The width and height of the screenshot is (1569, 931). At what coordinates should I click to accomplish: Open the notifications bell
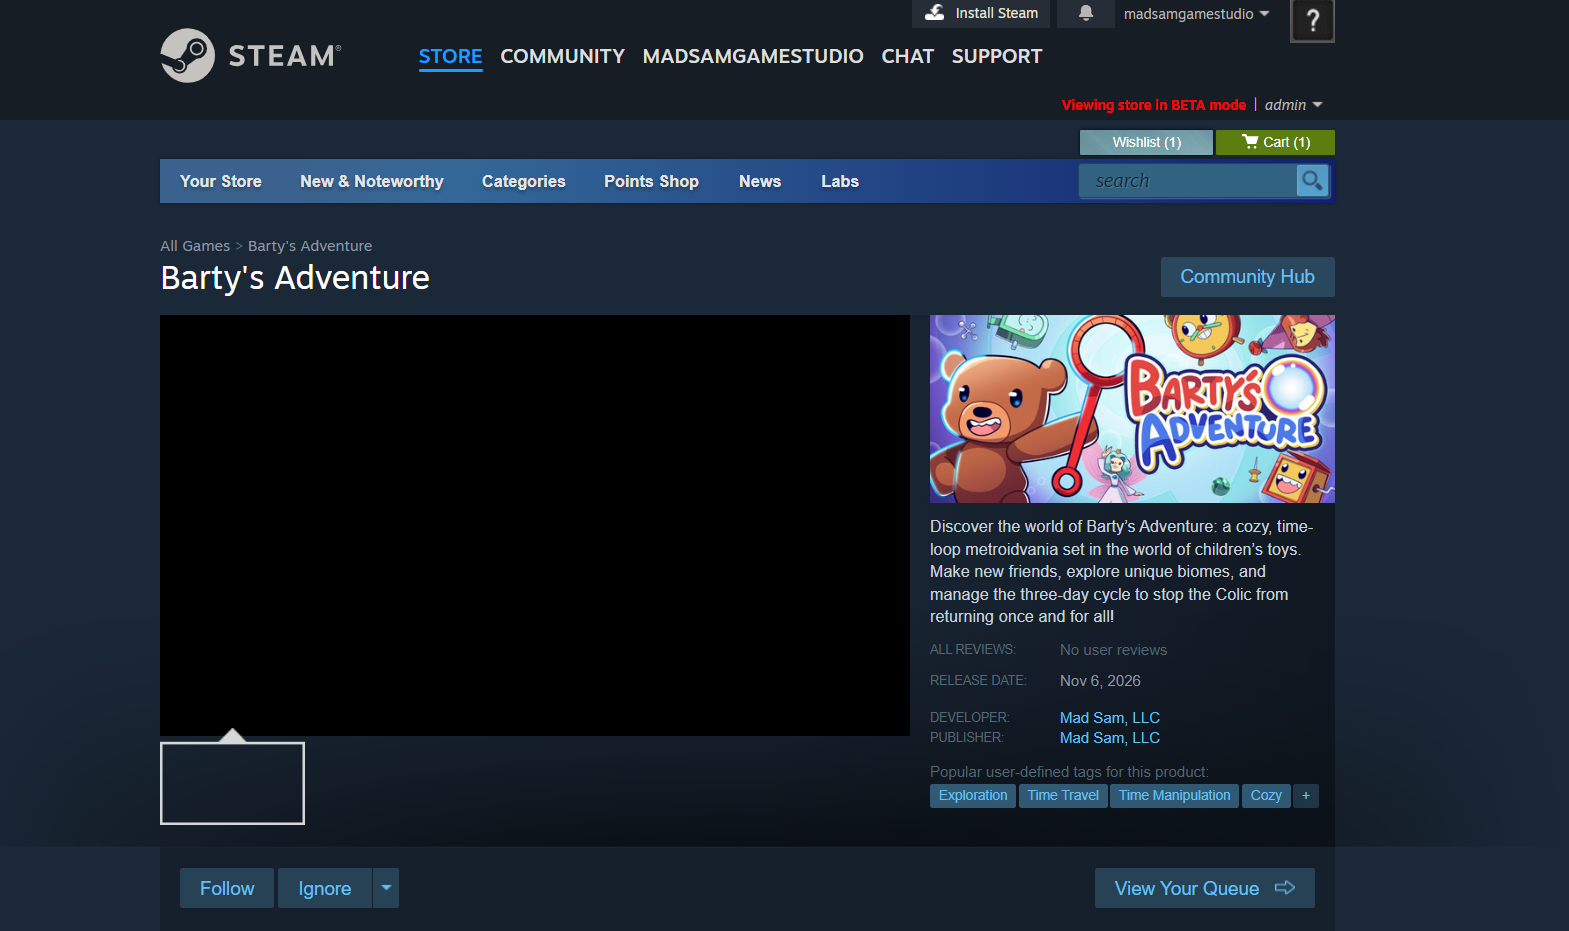[x=1086, y=13]
